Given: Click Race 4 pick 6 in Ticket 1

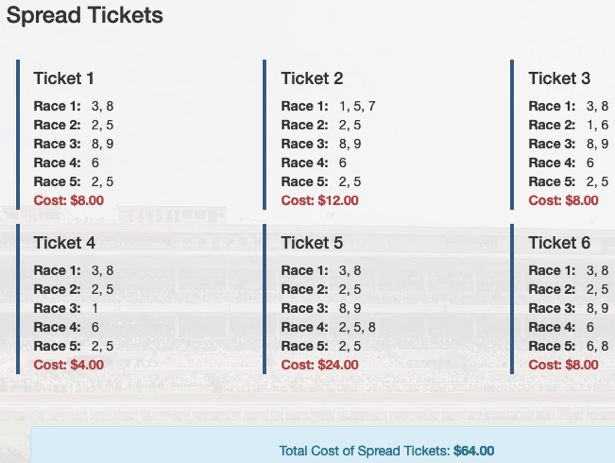Looking at the screenshot, I should pyautogui.click(x=95, y=163).
